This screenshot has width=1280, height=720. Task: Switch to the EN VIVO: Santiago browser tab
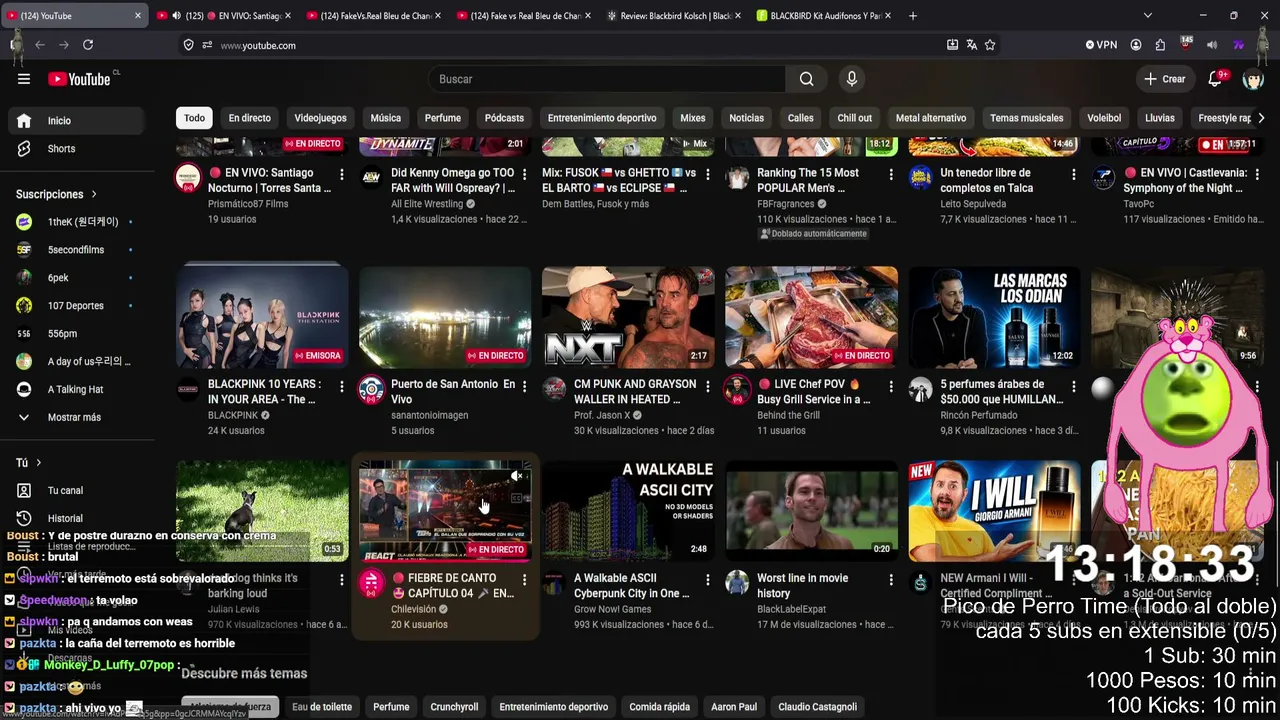224,16
